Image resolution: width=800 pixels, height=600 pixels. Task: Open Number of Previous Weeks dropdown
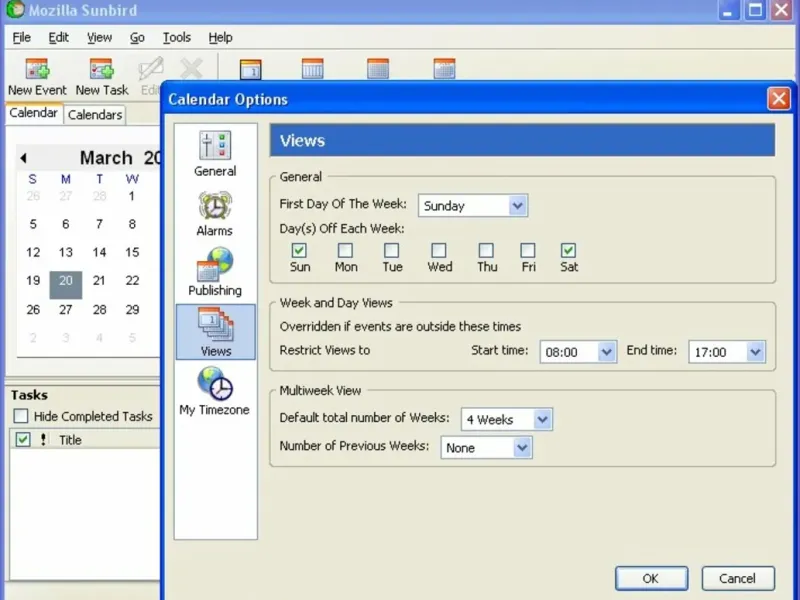[x=487, y=447]
